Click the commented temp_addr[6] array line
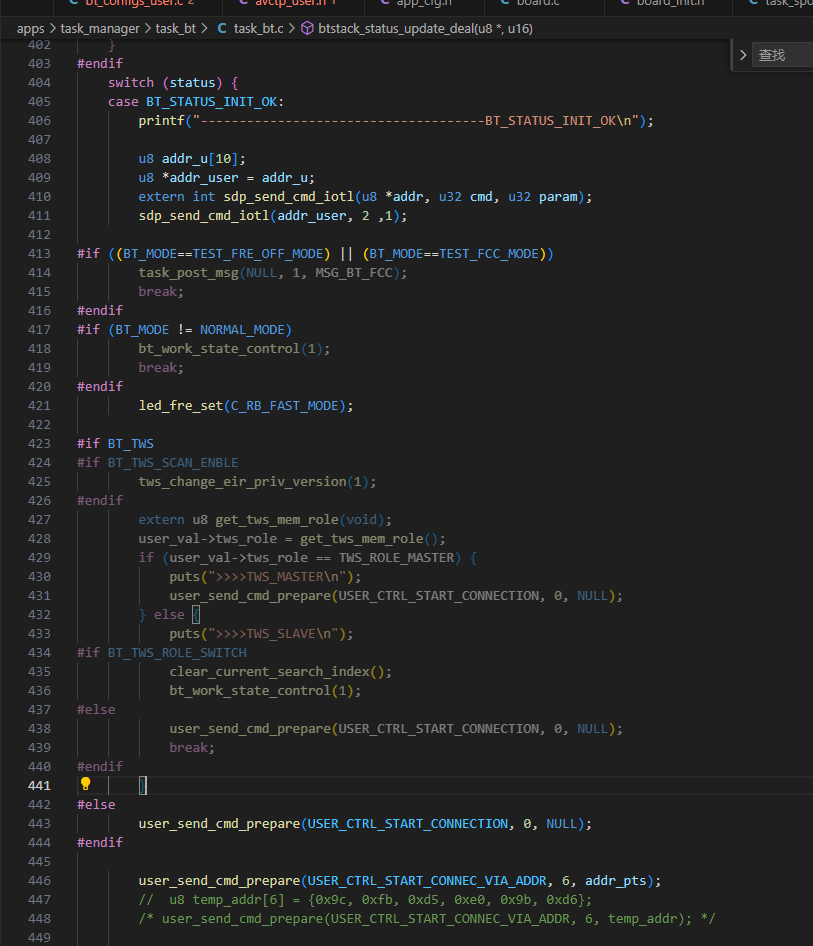 click(365, 900)
